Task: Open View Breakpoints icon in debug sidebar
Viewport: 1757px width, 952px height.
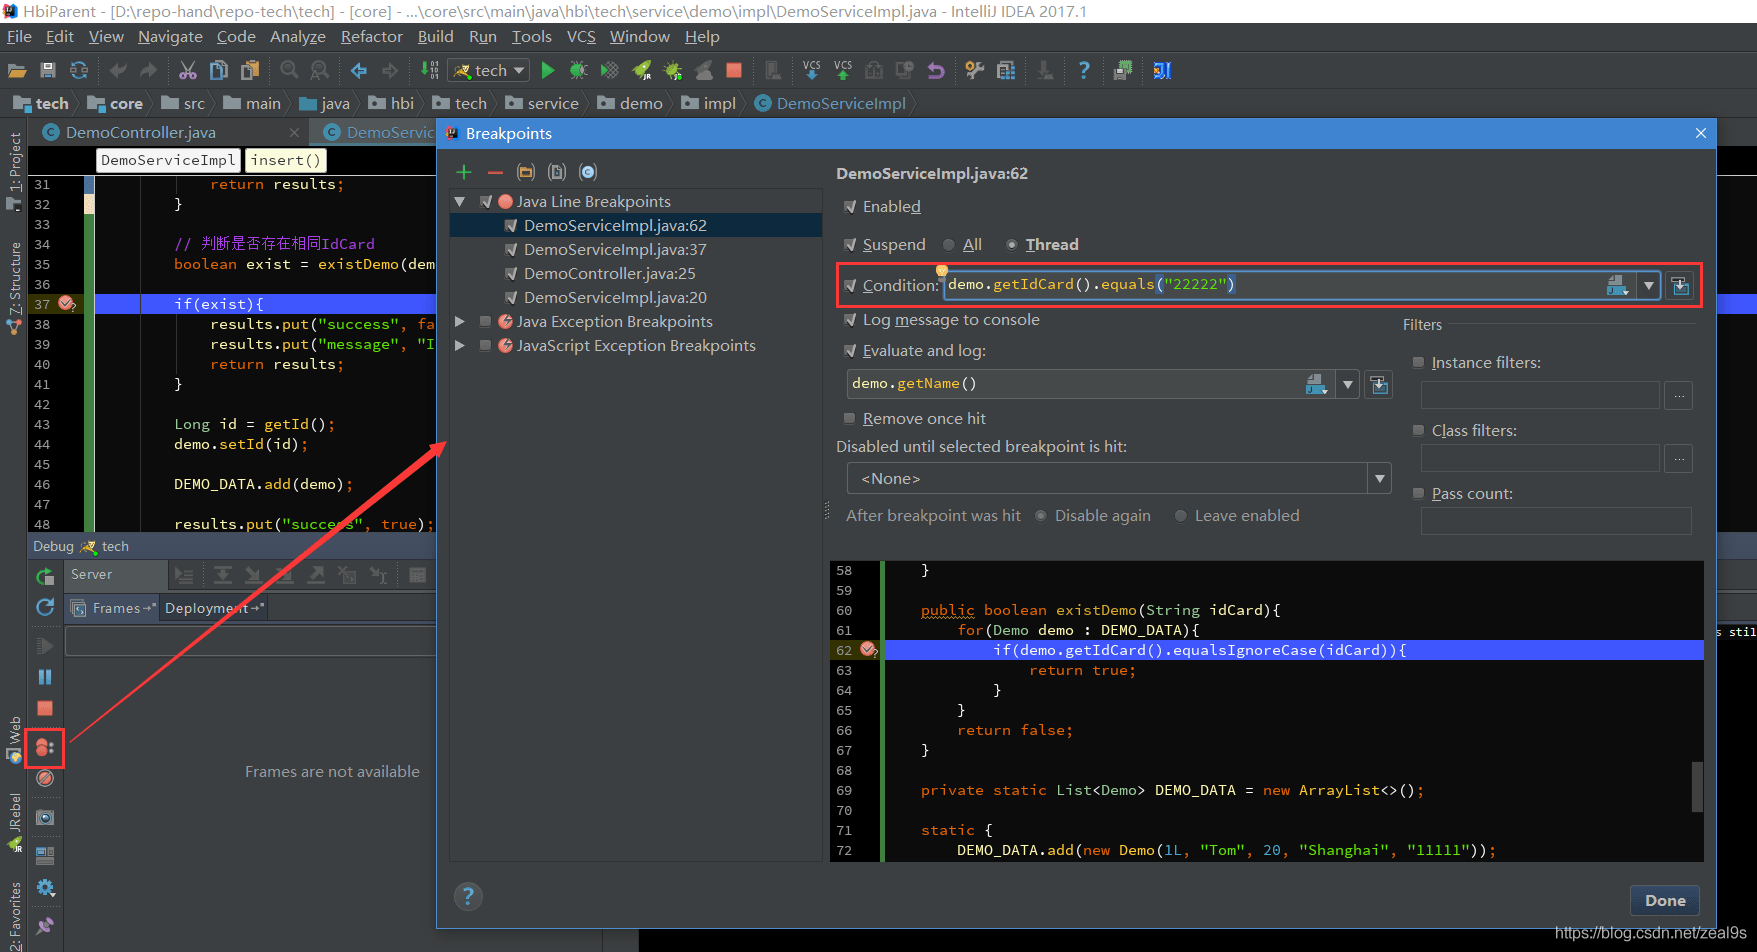Action: click(45, 747)
